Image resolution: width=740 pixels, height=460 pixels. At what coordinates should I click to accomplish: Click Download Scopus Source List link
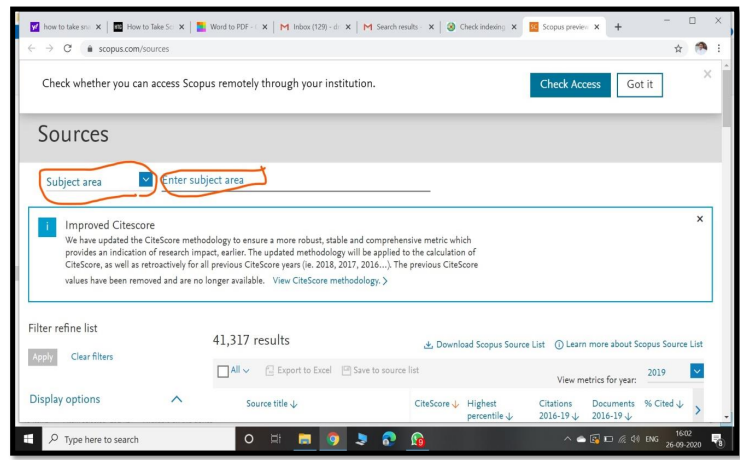(x=484, y=344)
